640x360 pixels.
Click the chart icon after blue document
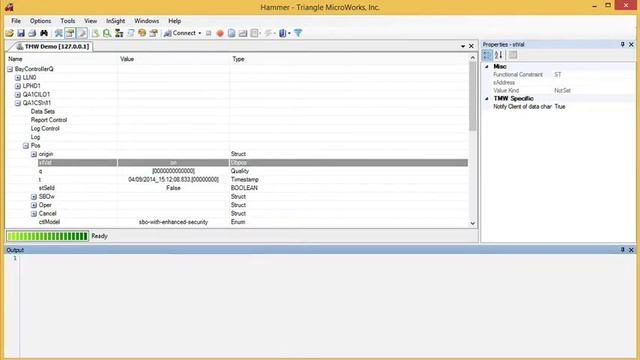pos(243,33)
